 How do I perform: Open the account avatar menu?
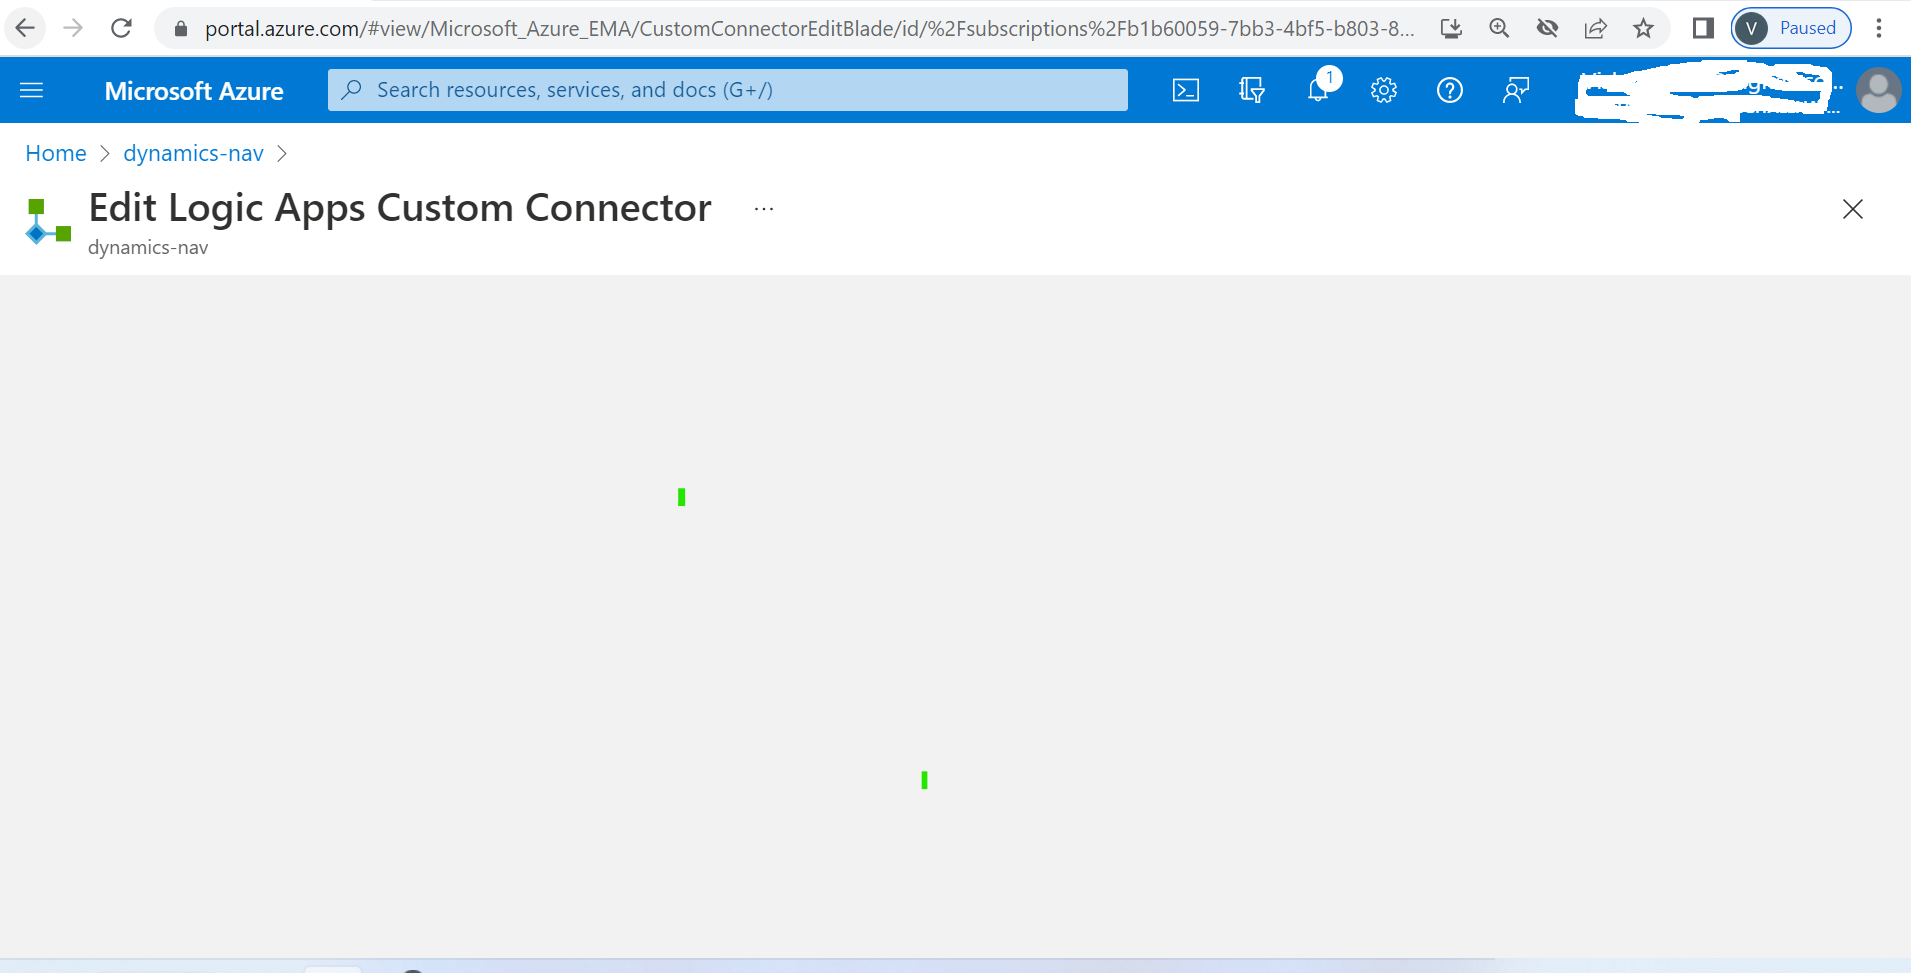click(1879, 90)
